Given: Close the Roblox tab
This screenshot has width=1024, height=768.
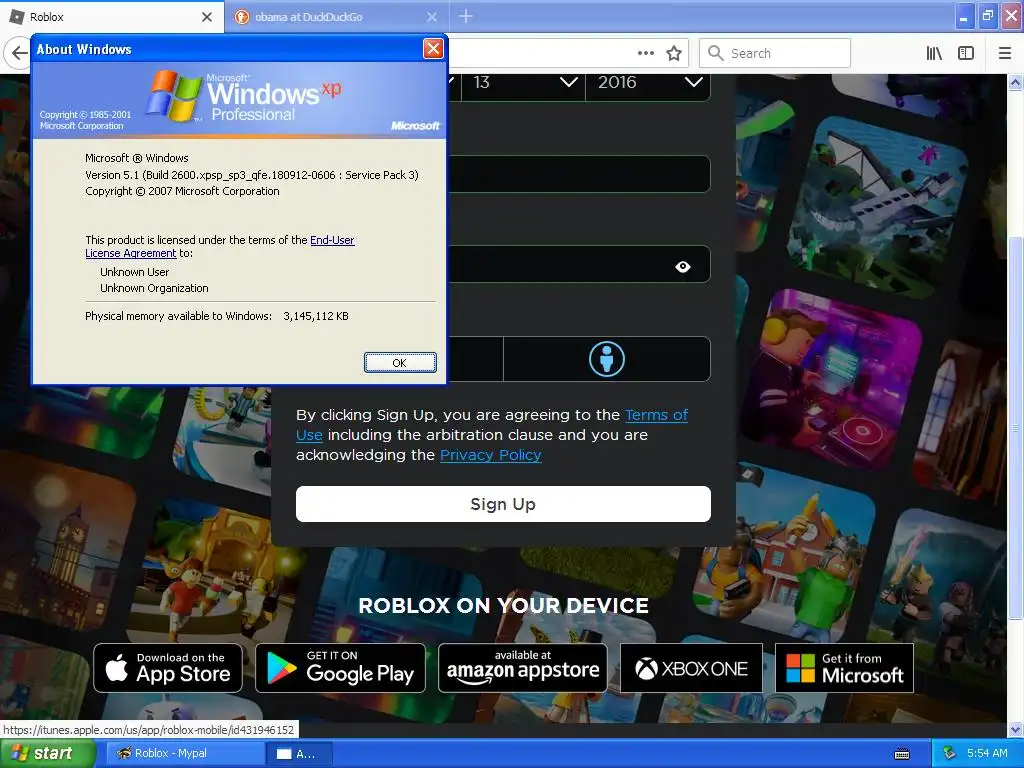Looking at the screenshot, I should 207,17.
